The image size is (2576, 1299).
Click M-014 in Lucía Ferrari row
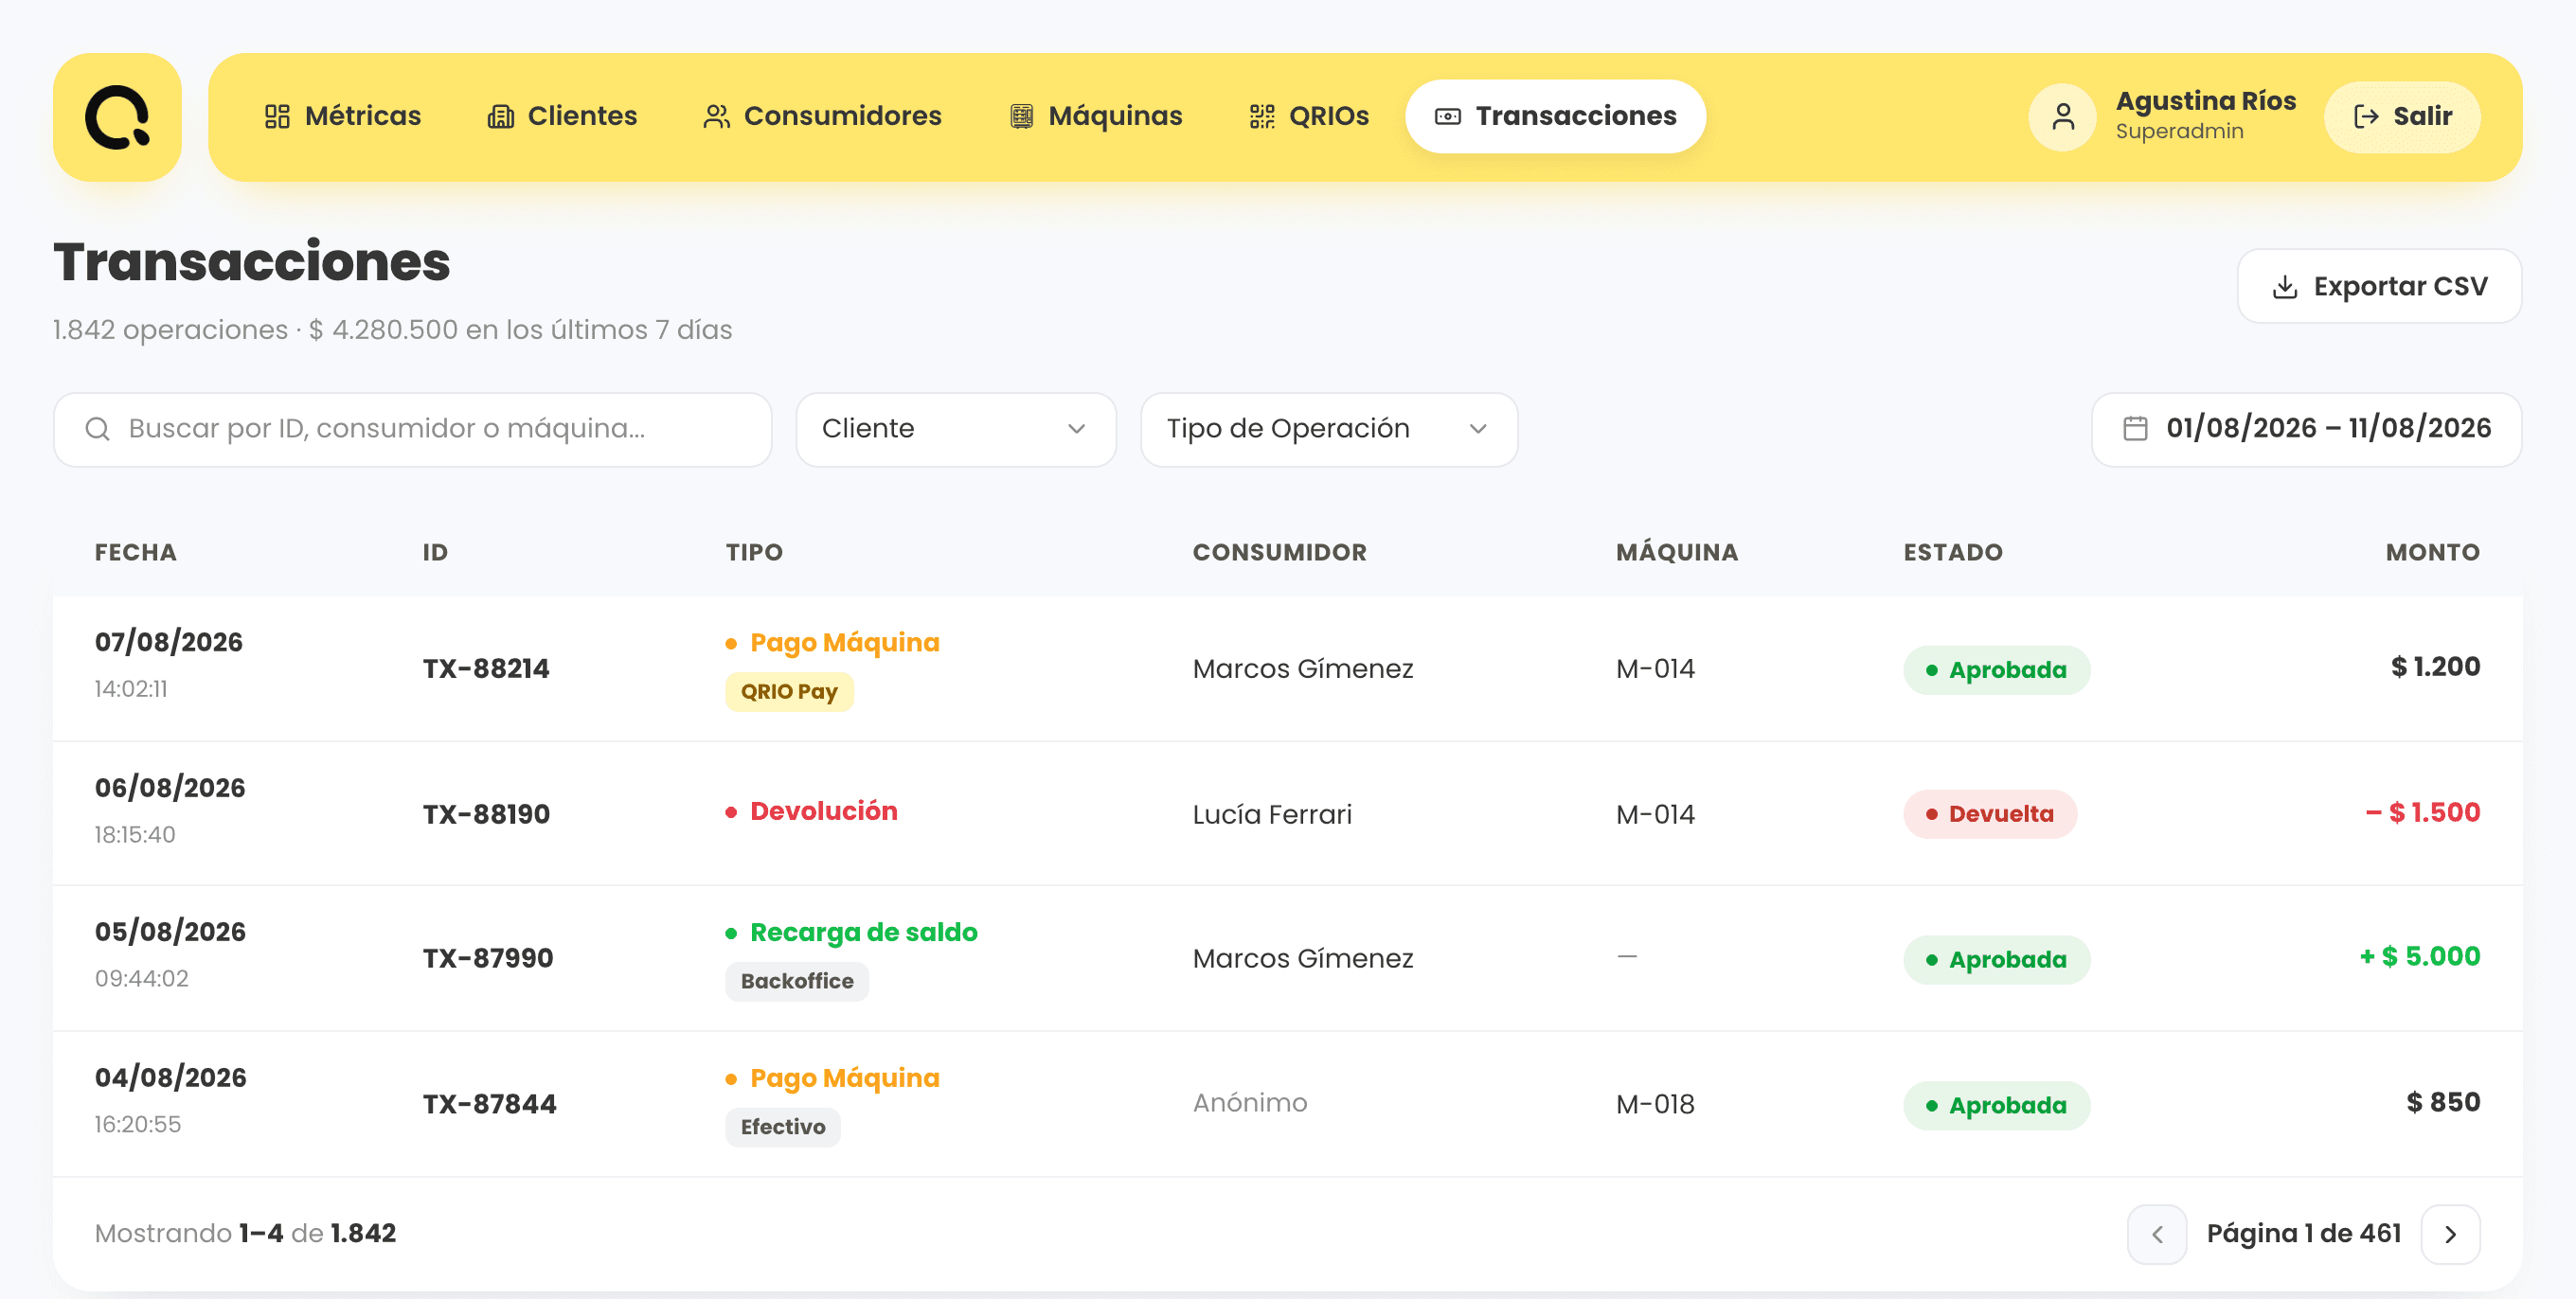point(1655,815)
